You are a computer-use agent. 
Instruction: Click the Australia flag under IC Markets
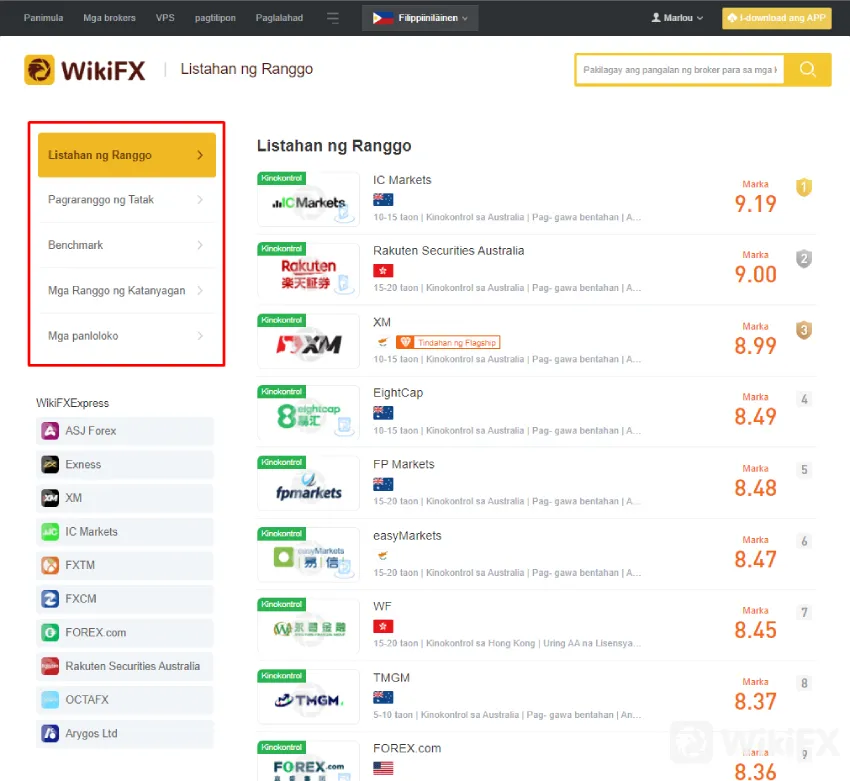(383, 200)
